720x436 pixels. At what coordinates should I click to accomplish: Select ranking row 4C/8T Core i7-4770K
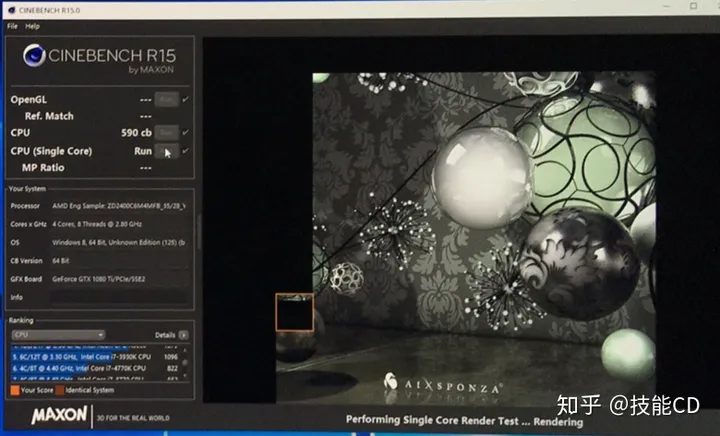click(95, 368)
